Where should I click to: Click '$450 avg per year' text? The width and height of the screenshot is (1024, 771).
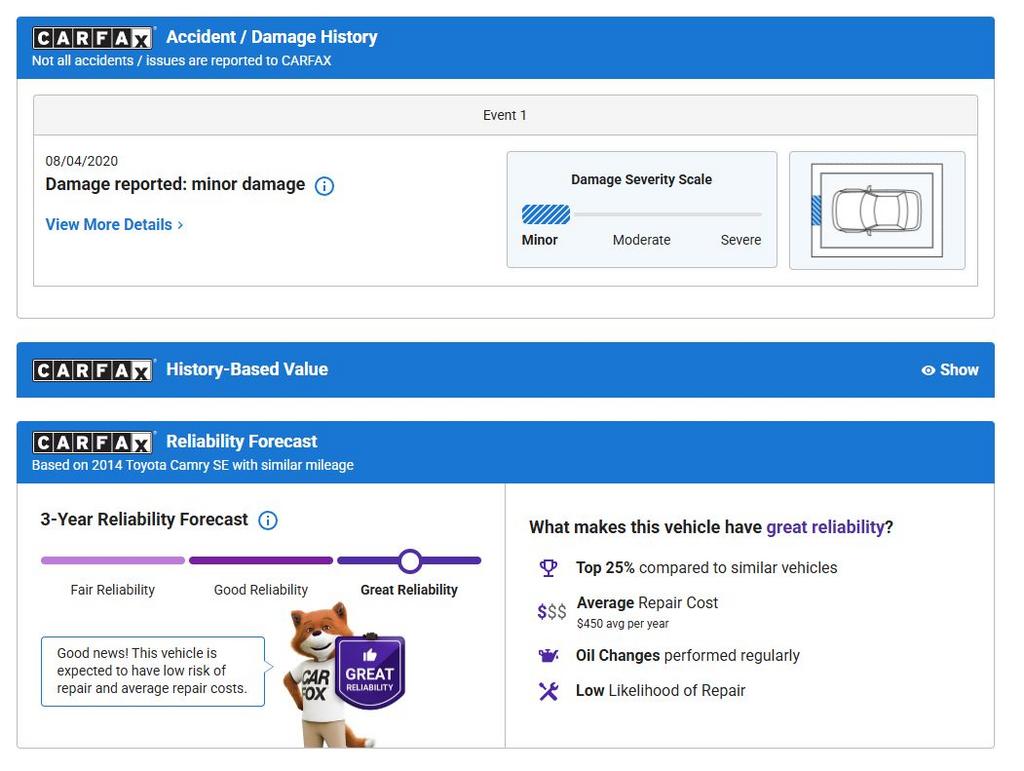[x=622, y=624]
